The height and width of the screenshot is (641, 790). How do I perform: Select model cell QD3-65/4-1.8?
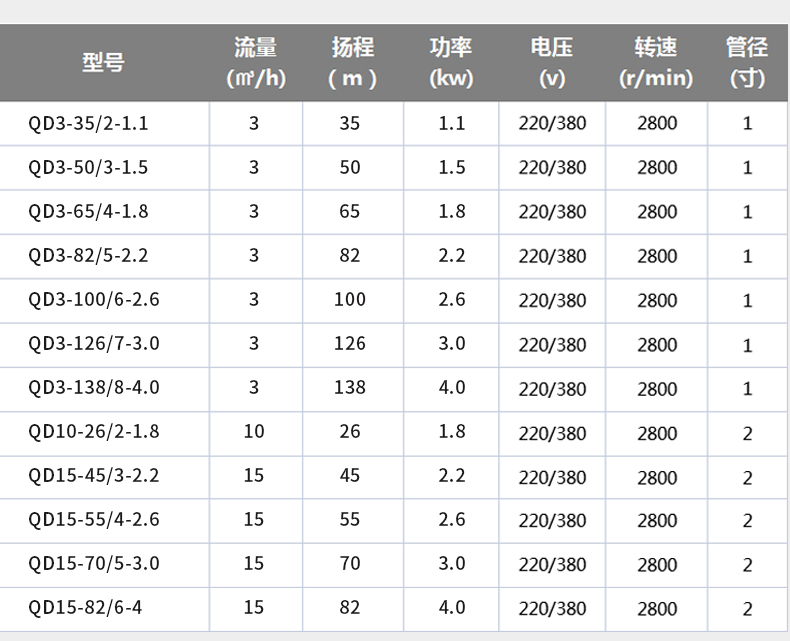89,212
